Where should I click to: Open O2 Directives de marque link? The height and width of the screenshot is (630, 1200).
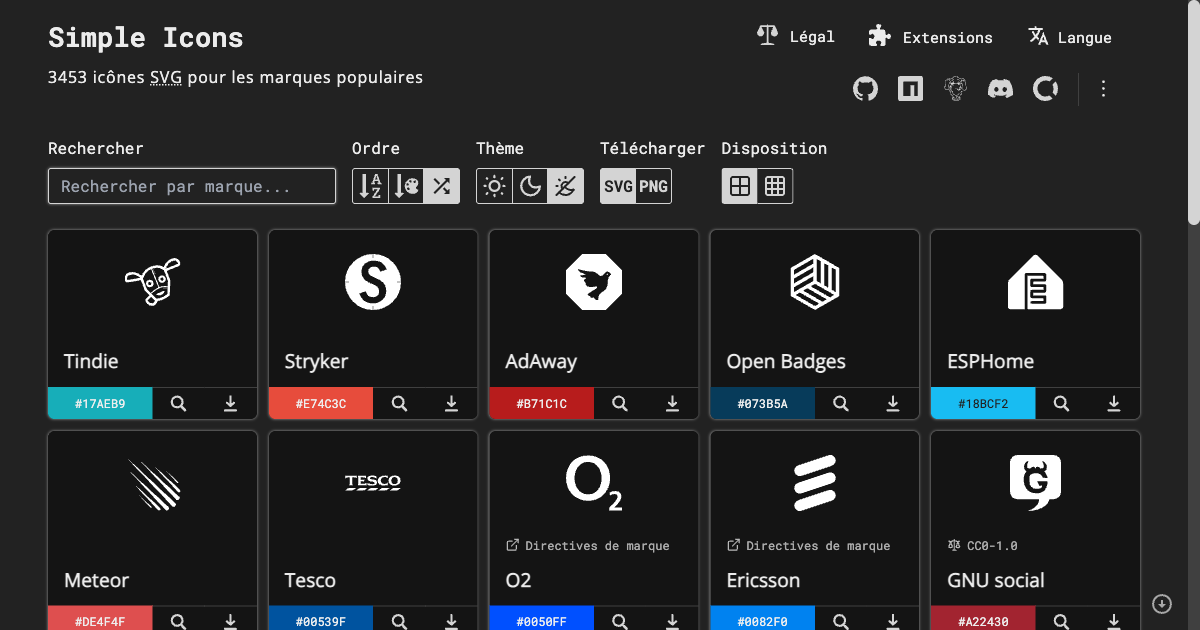(588, 546)
